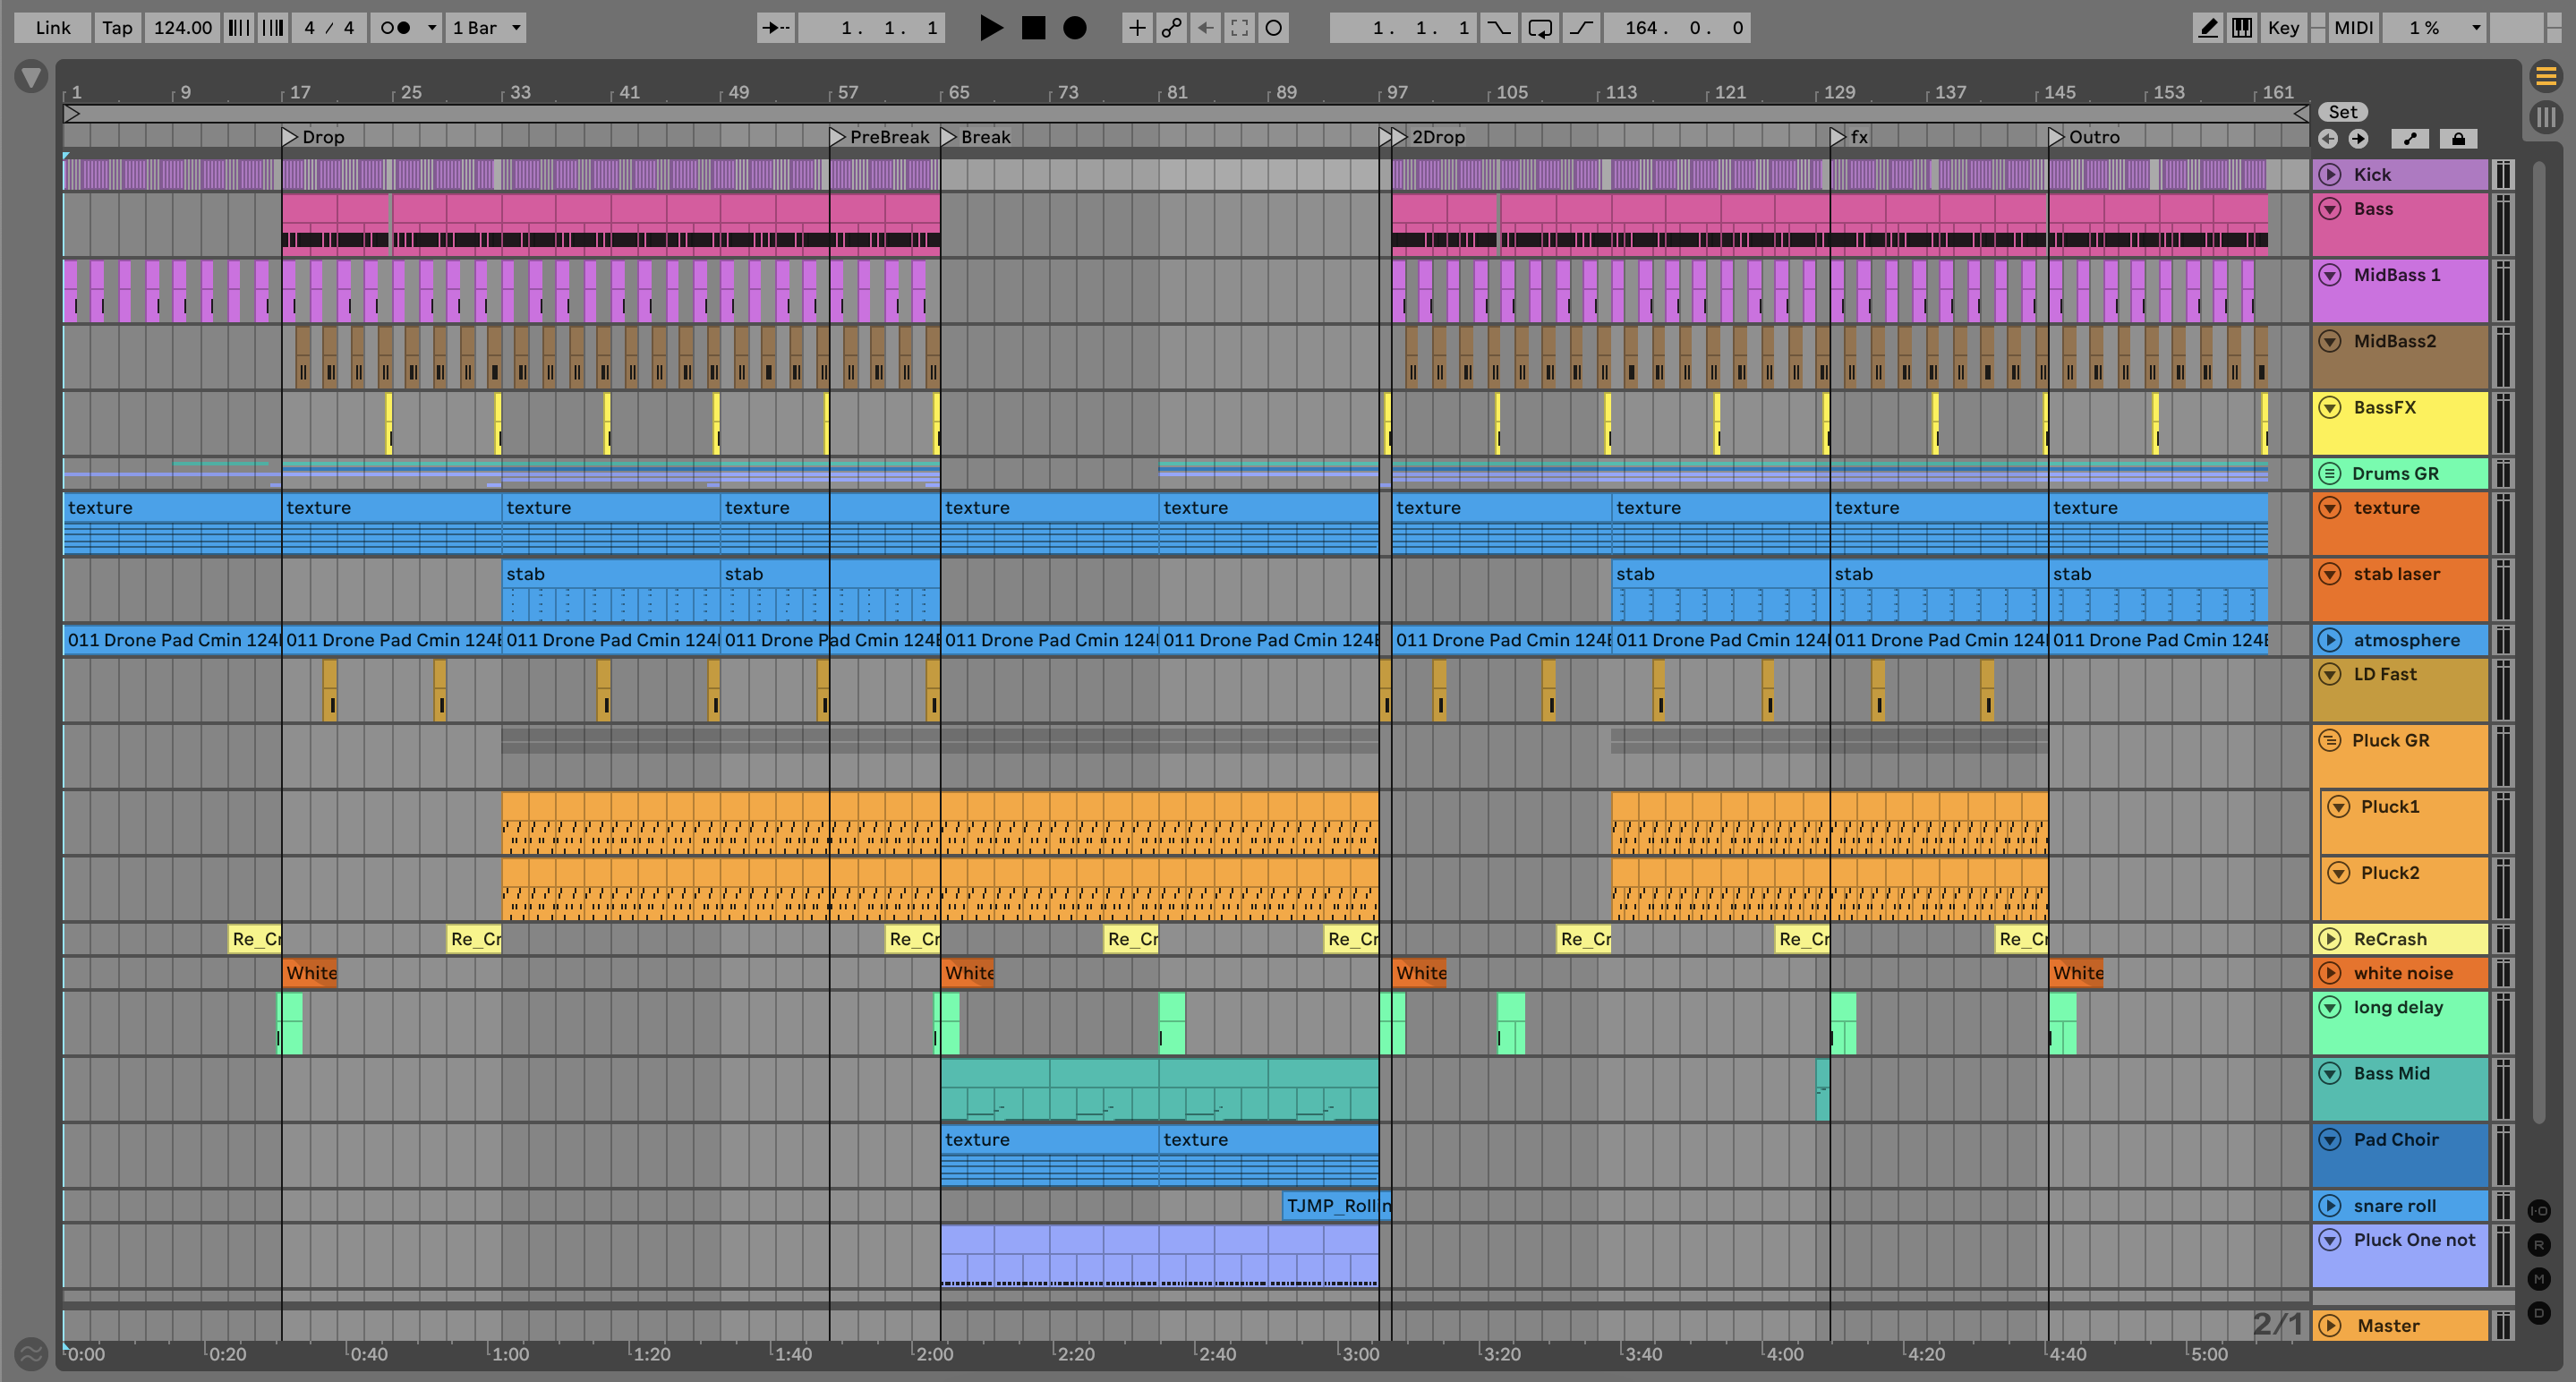Click the Automation Arm icon
Screen dimensions: 2576x1382
pos(1171,28)
